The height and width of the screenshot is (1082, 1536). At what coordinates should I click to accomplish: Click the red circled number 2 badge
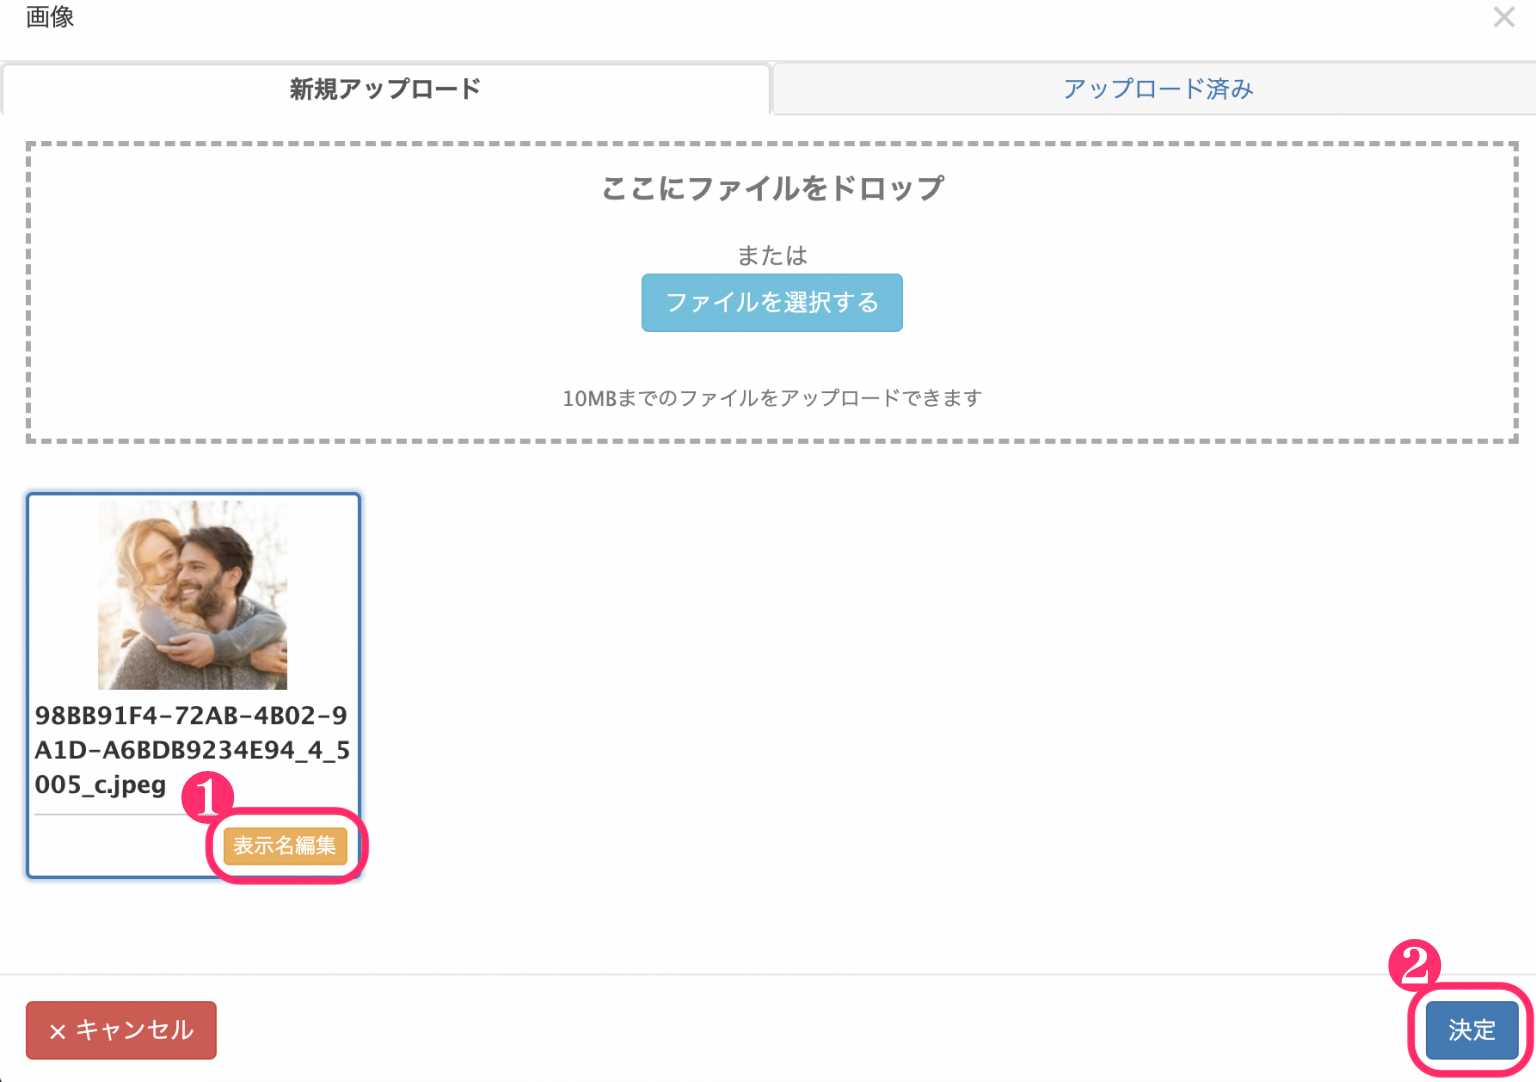click(x=1414, y=965)
